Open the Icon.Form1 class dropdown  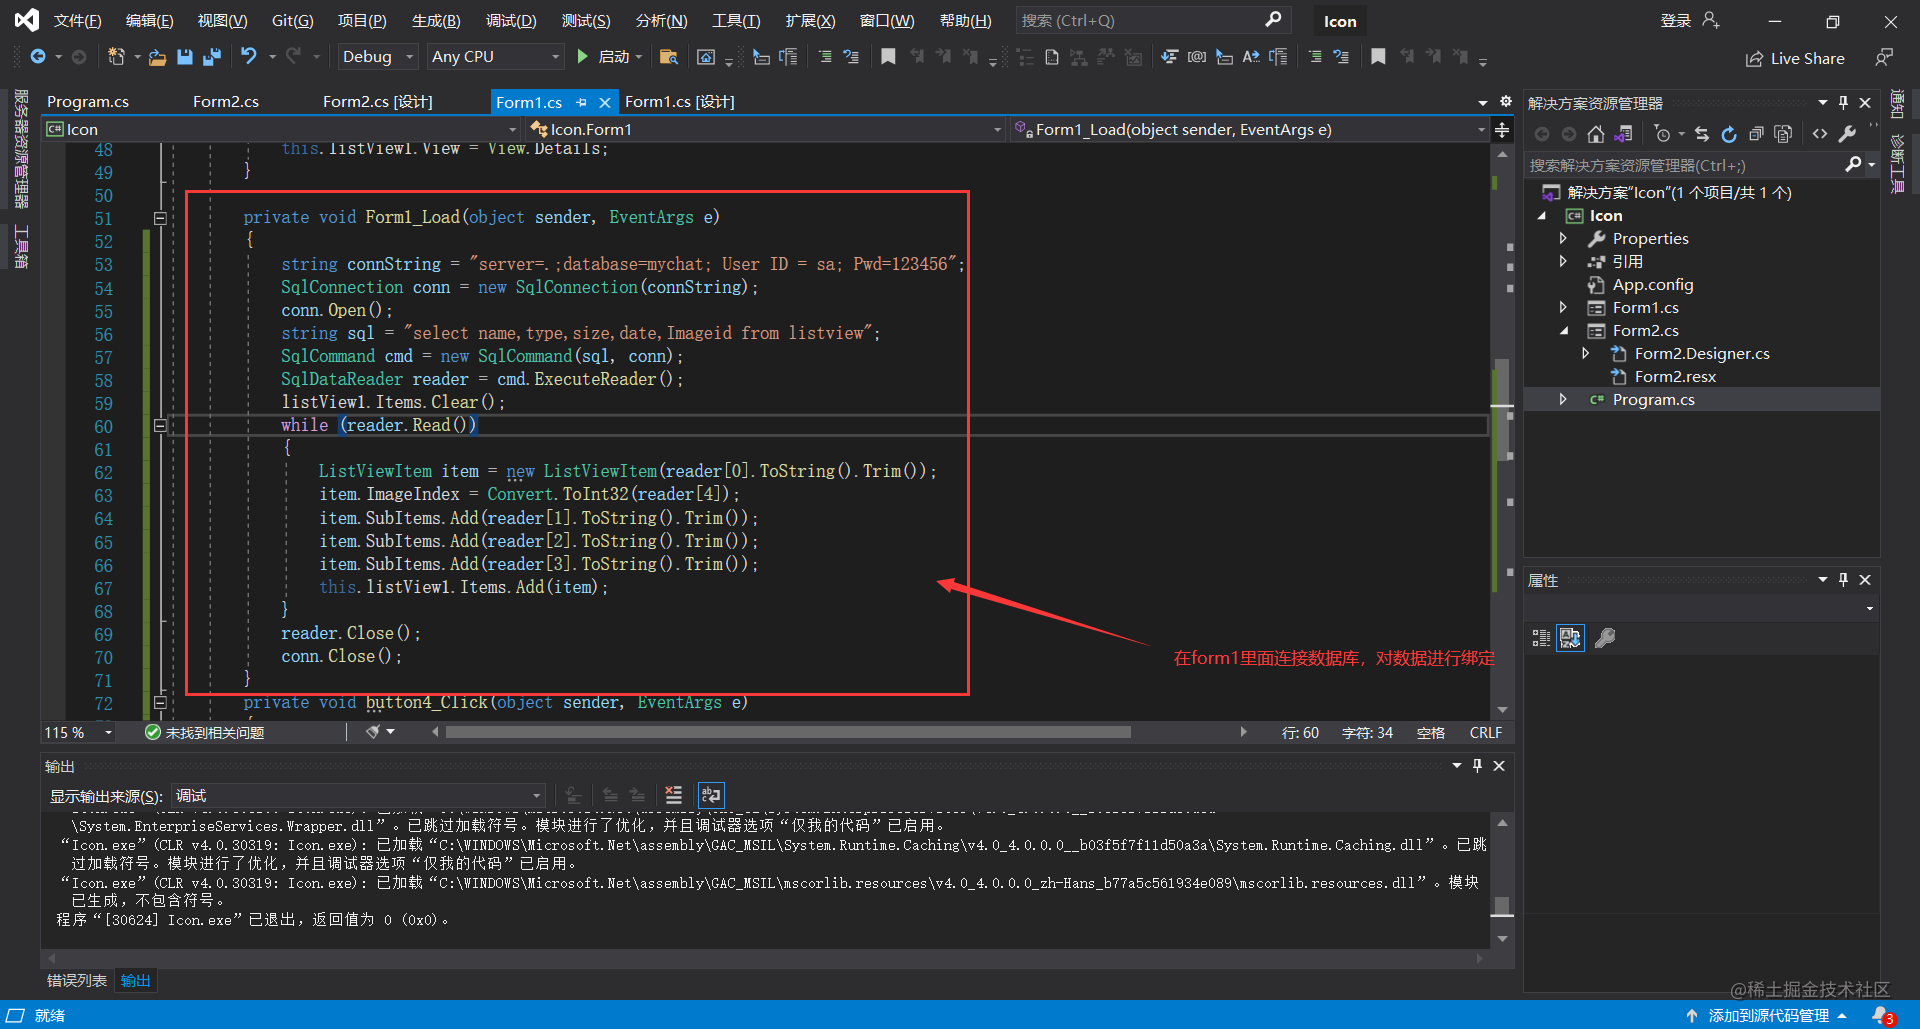coord(765,130)
